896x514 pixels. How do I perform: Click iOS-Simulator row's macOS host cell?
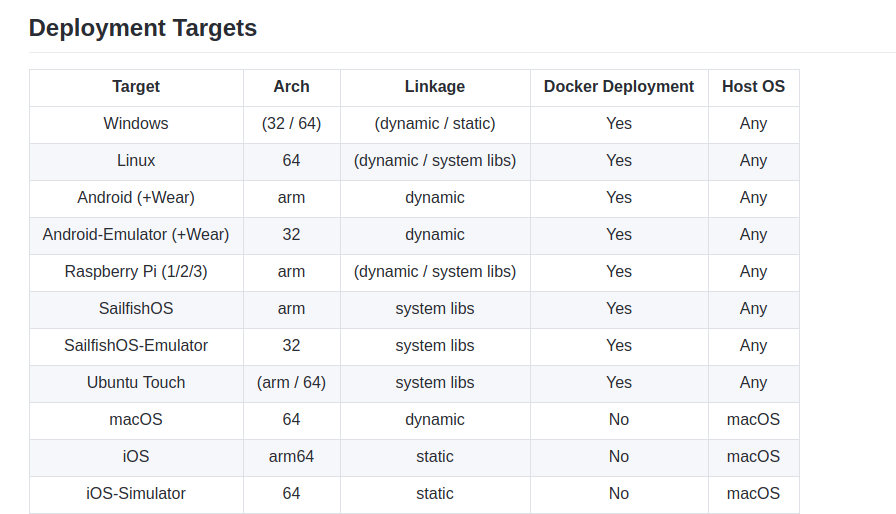(753, 494)
